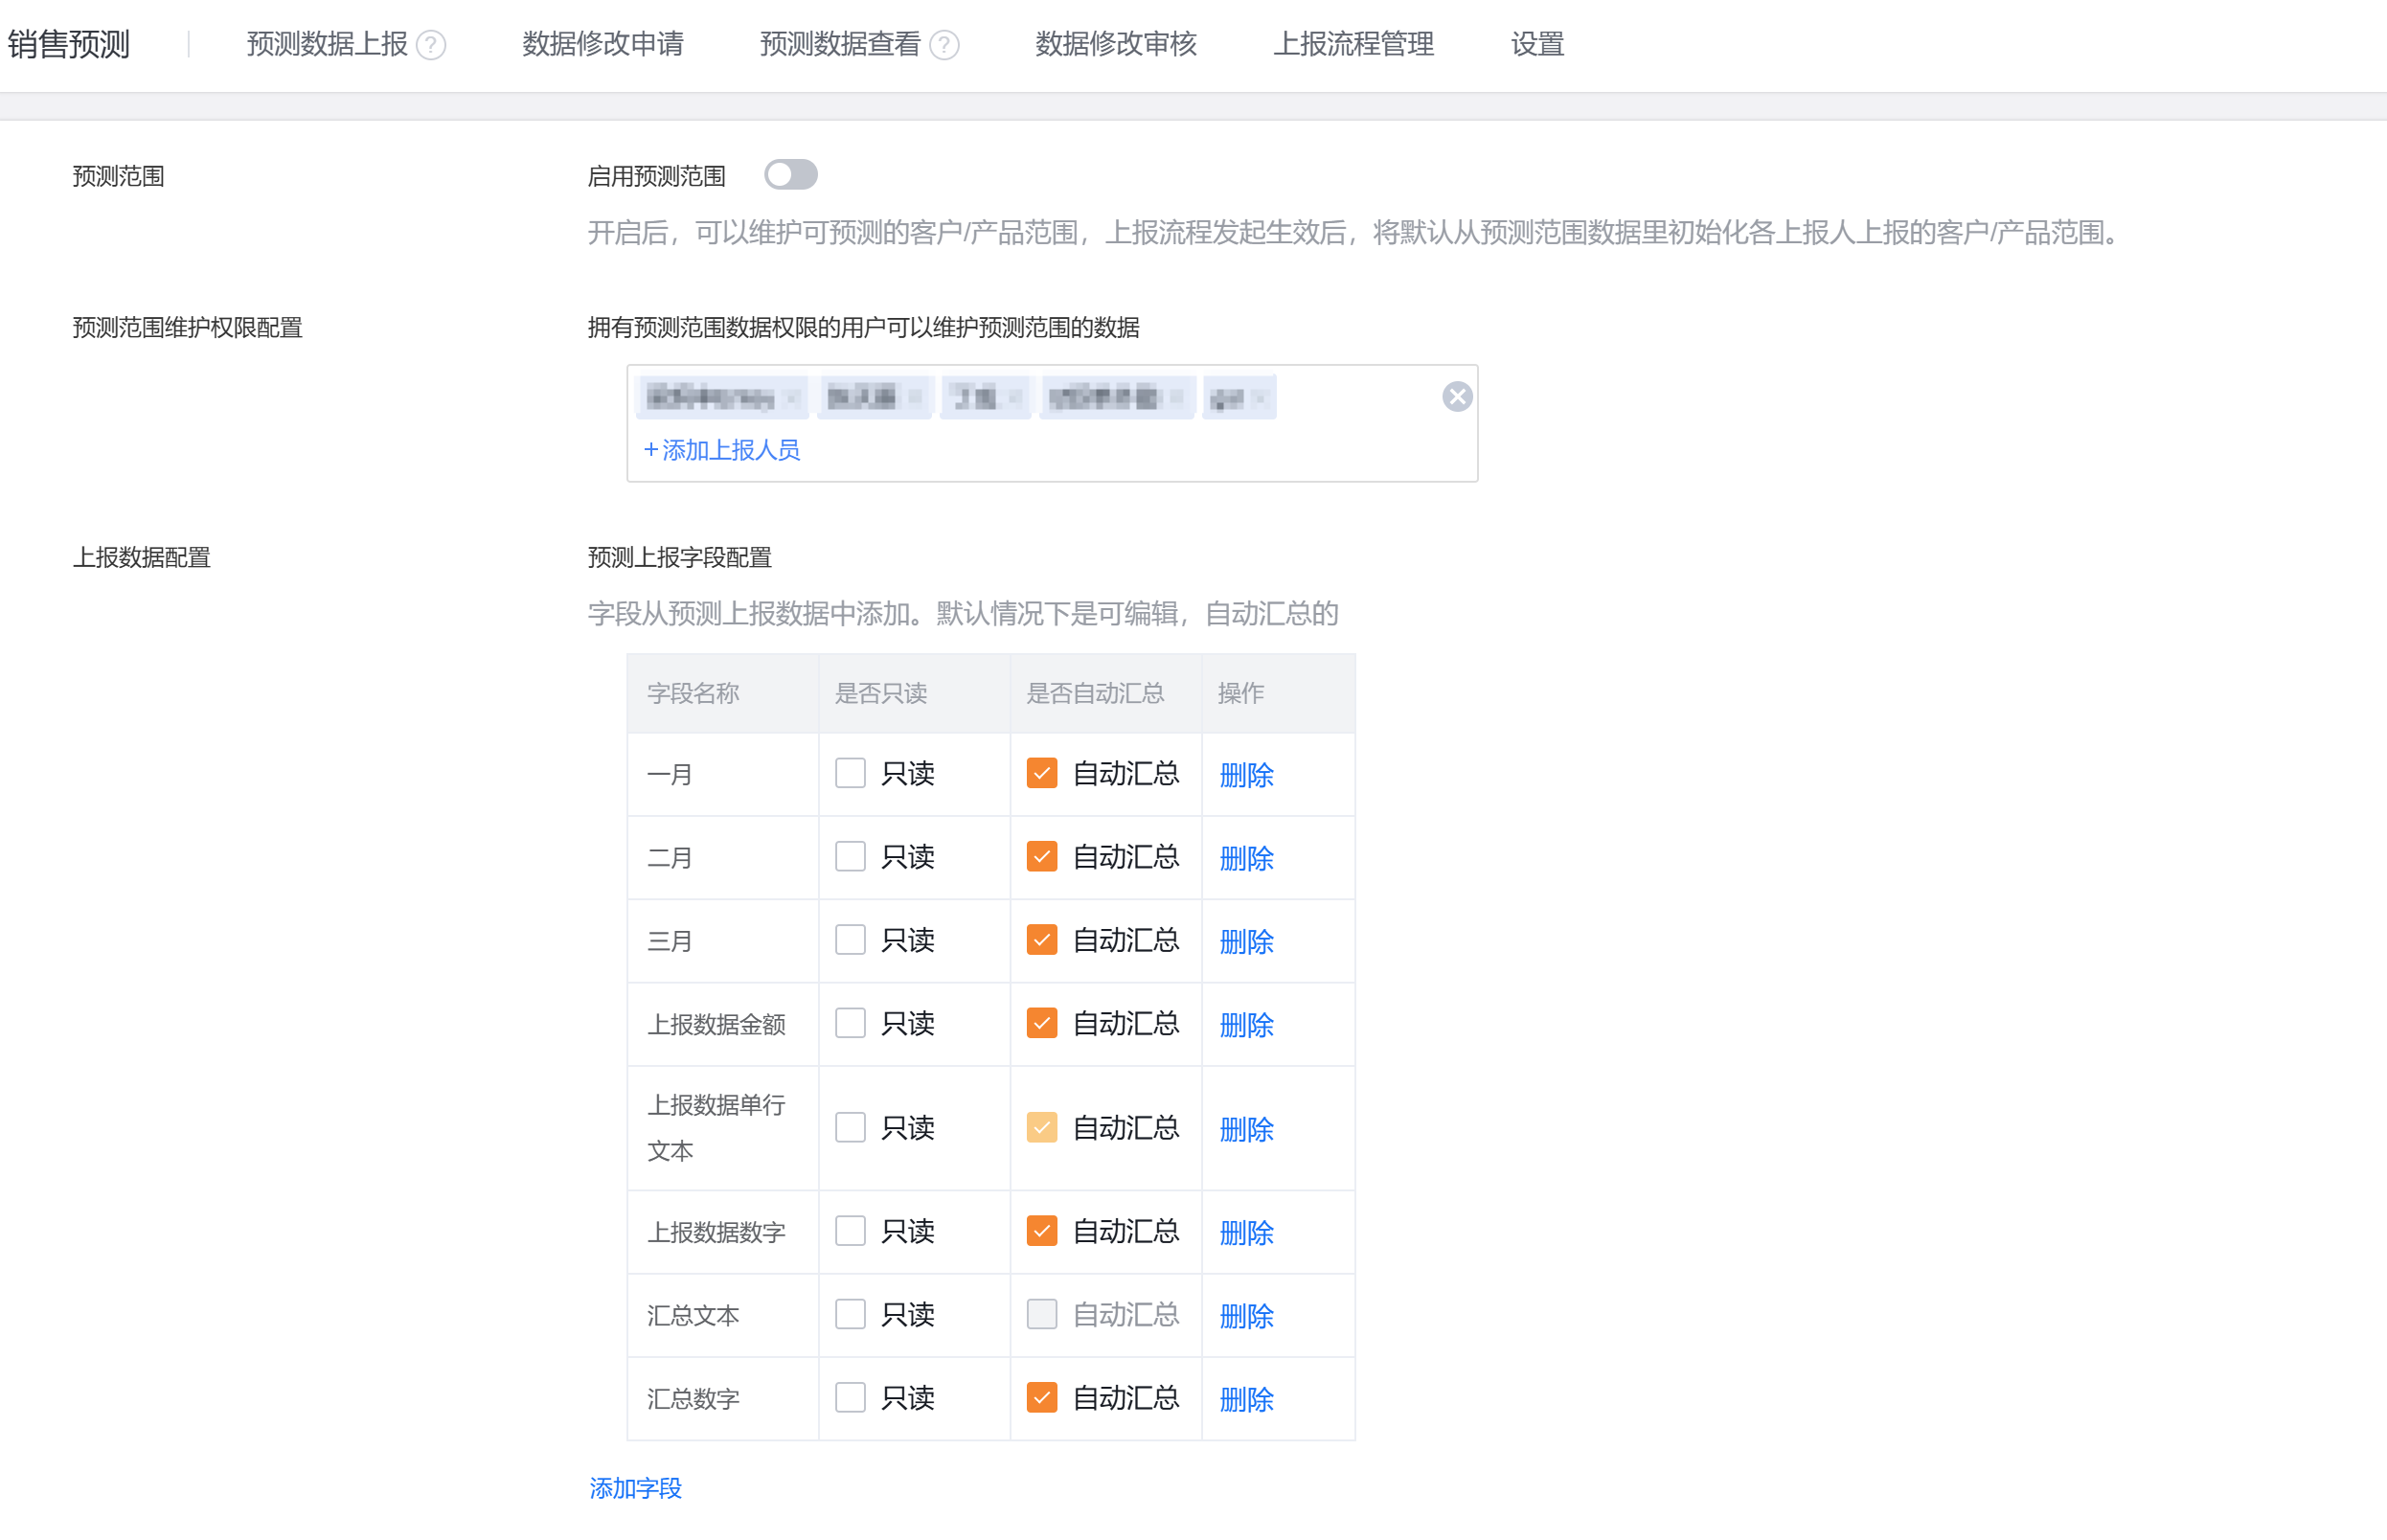Switch to the 上报流程管理 tab
Image resolution: width=2387 pixels, height=1540 pixels.
coord(1352,44)
